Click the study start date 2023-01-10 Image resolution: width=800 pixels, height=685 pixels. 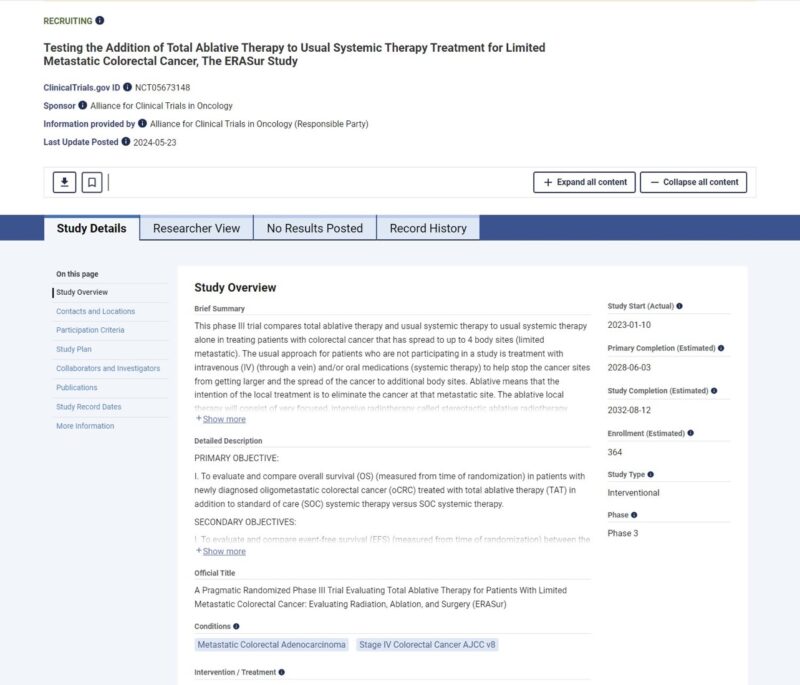[629, 325]
